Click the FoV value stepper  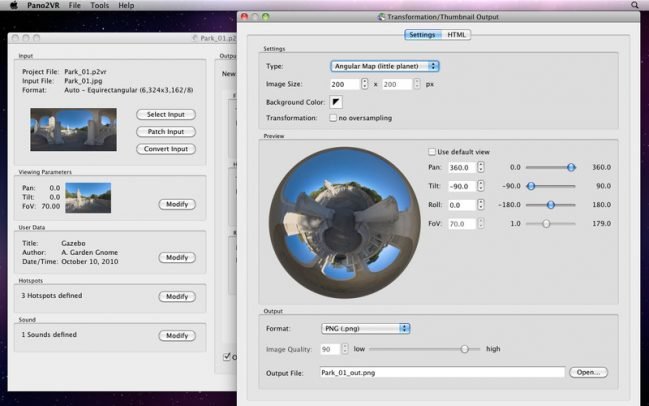(x=480, y=223)
